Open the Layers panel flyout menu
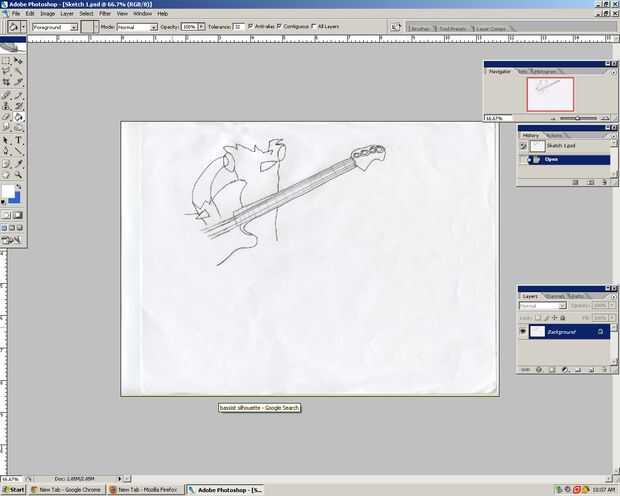This screenshot has height=496, width=620. click(613, 296)
